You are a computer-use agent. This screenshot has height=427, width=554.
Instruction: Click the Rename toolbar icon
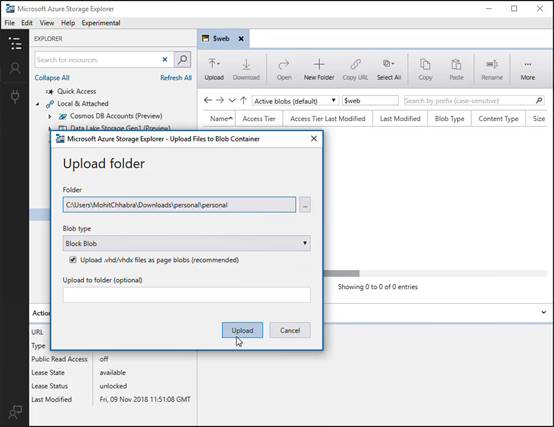(x=492, y=70)
